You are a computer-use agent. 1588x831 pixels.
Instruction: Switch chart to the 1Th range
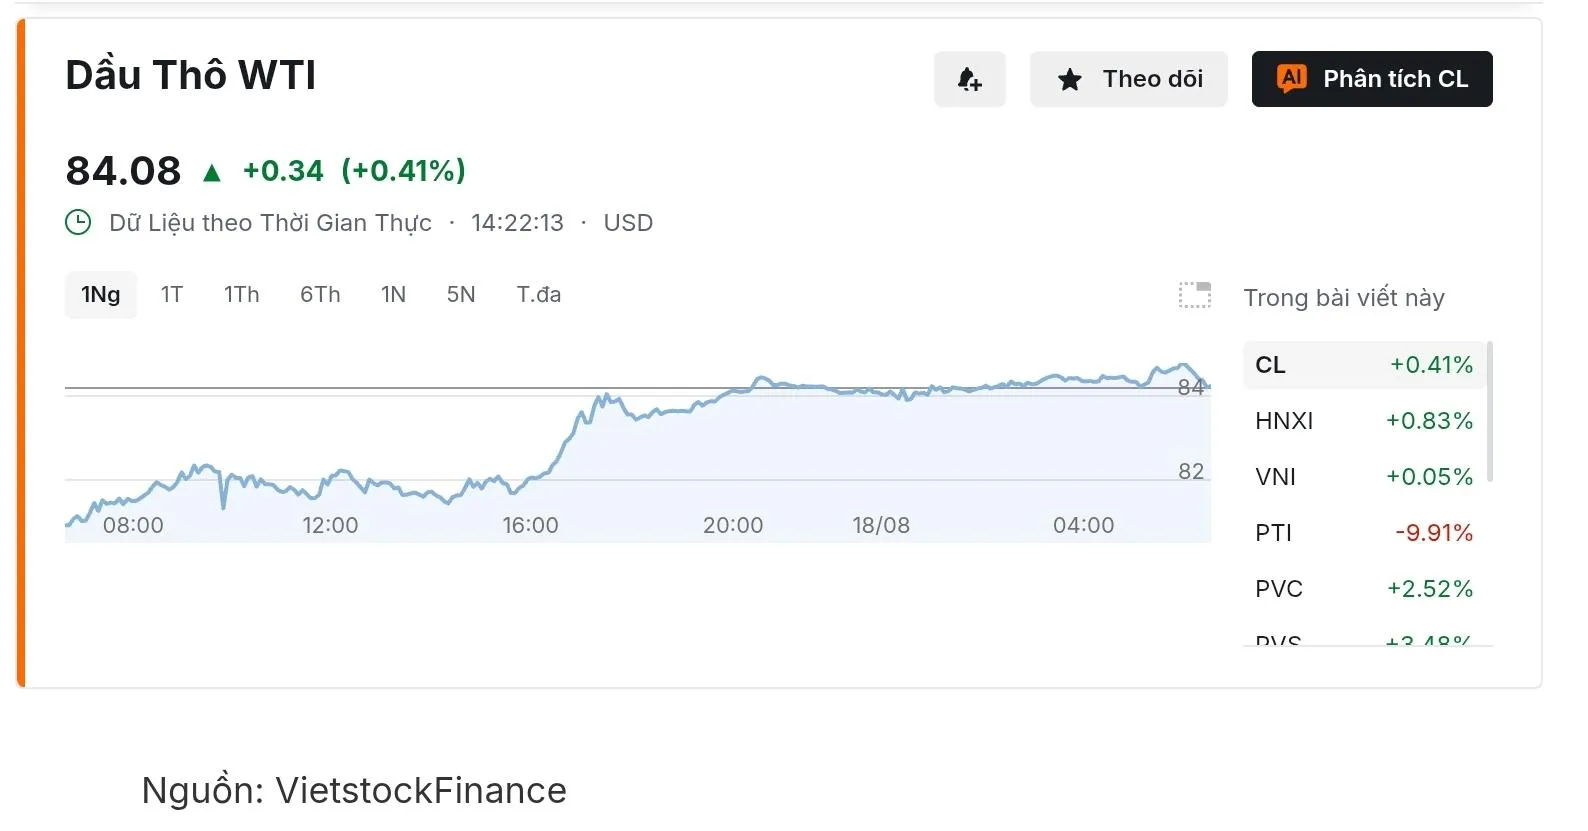(241, 295)
